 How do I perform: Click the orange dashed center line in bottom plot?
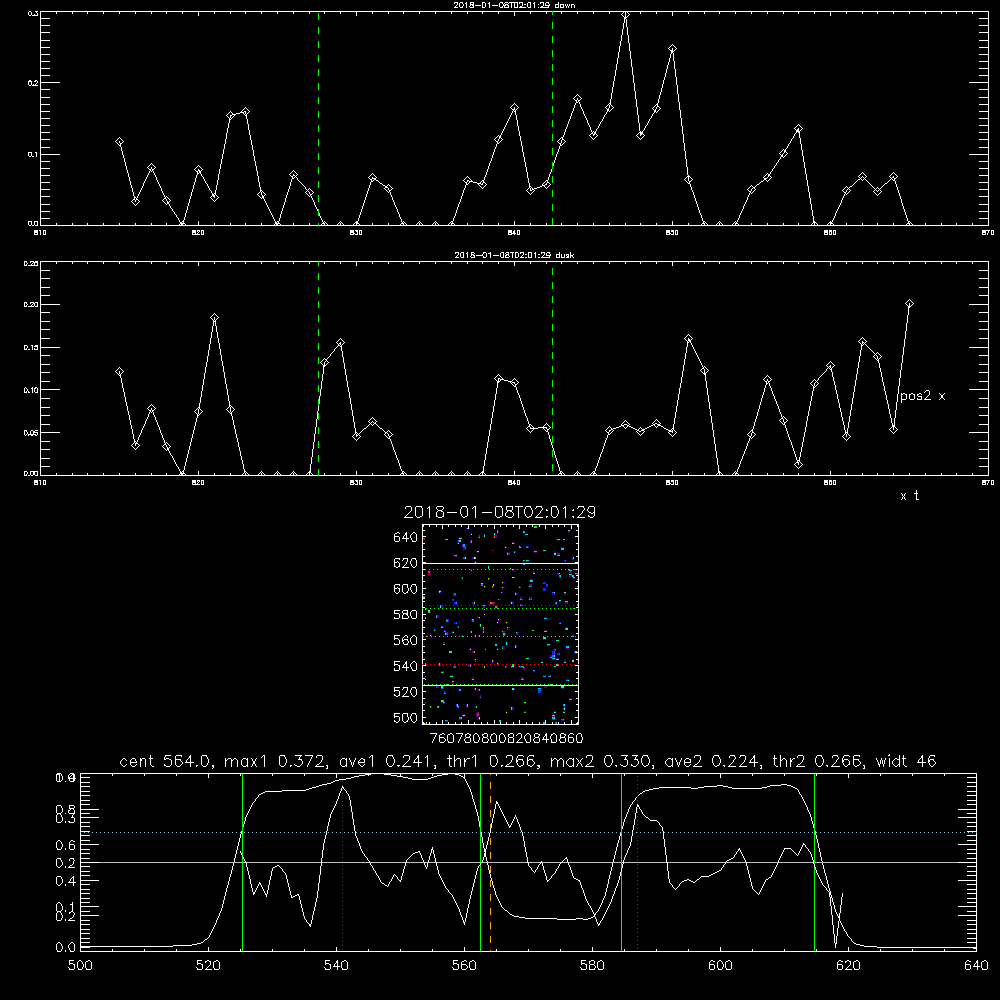490,861
